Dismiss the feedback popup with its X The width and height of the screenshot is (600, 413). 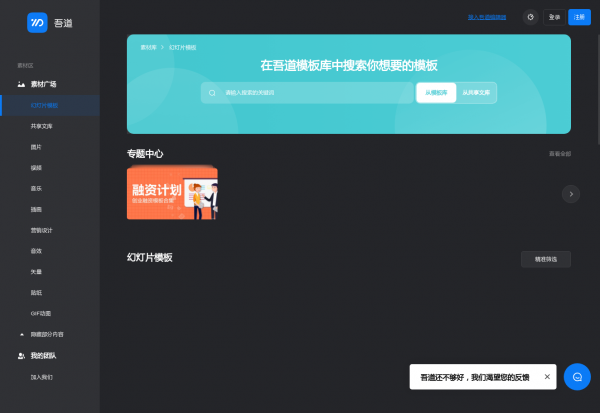[546, 377]
